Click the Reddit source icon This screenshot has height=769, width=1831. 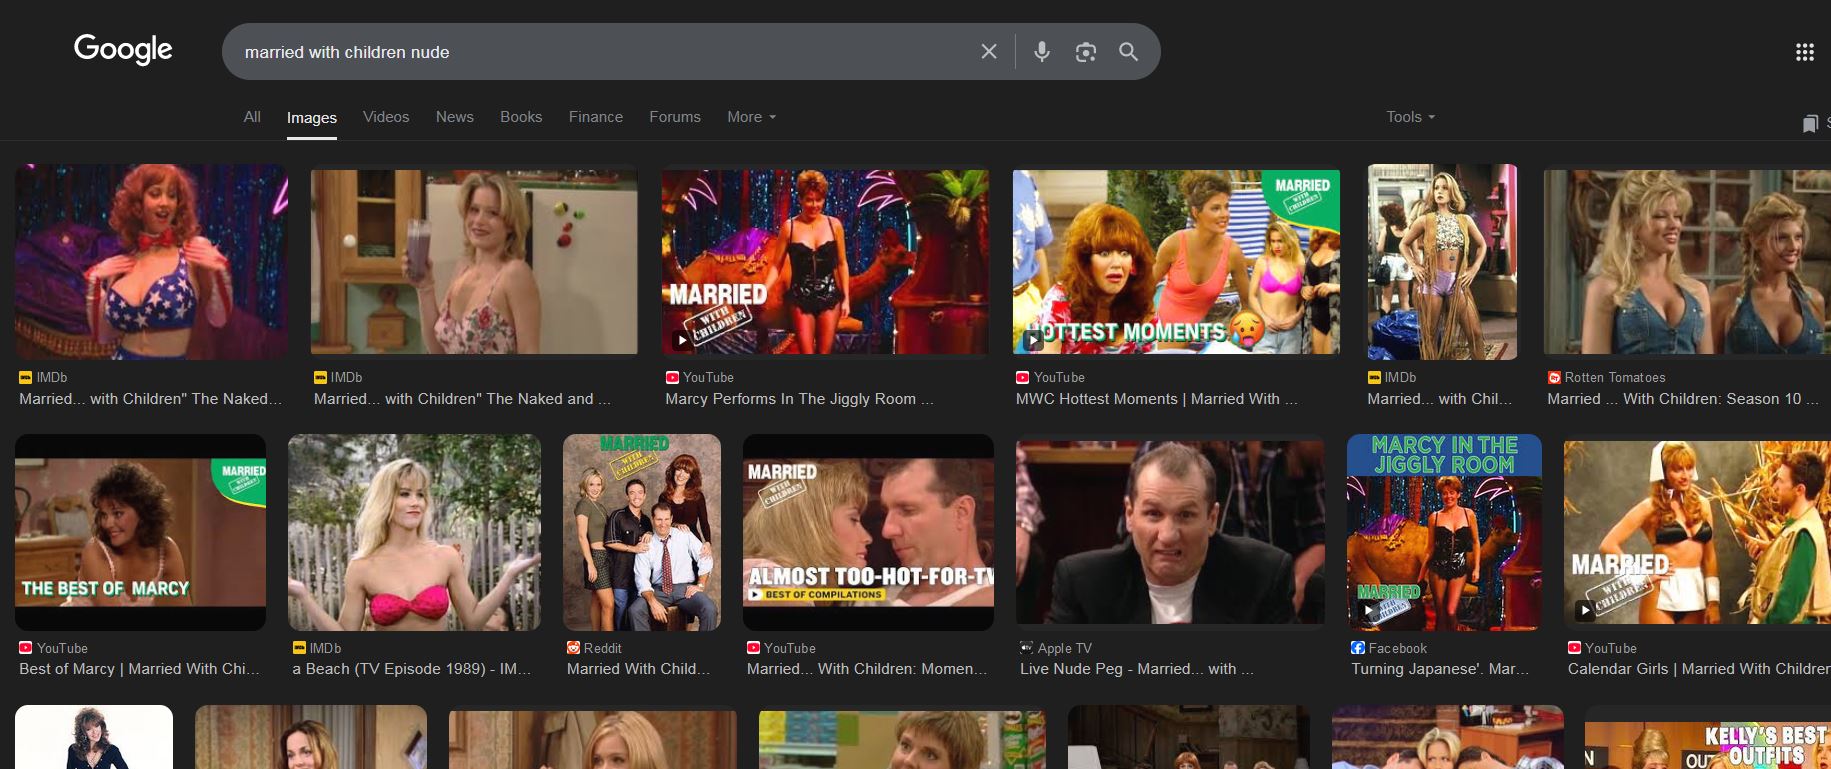pyautogui.click(x=573, y=648)
